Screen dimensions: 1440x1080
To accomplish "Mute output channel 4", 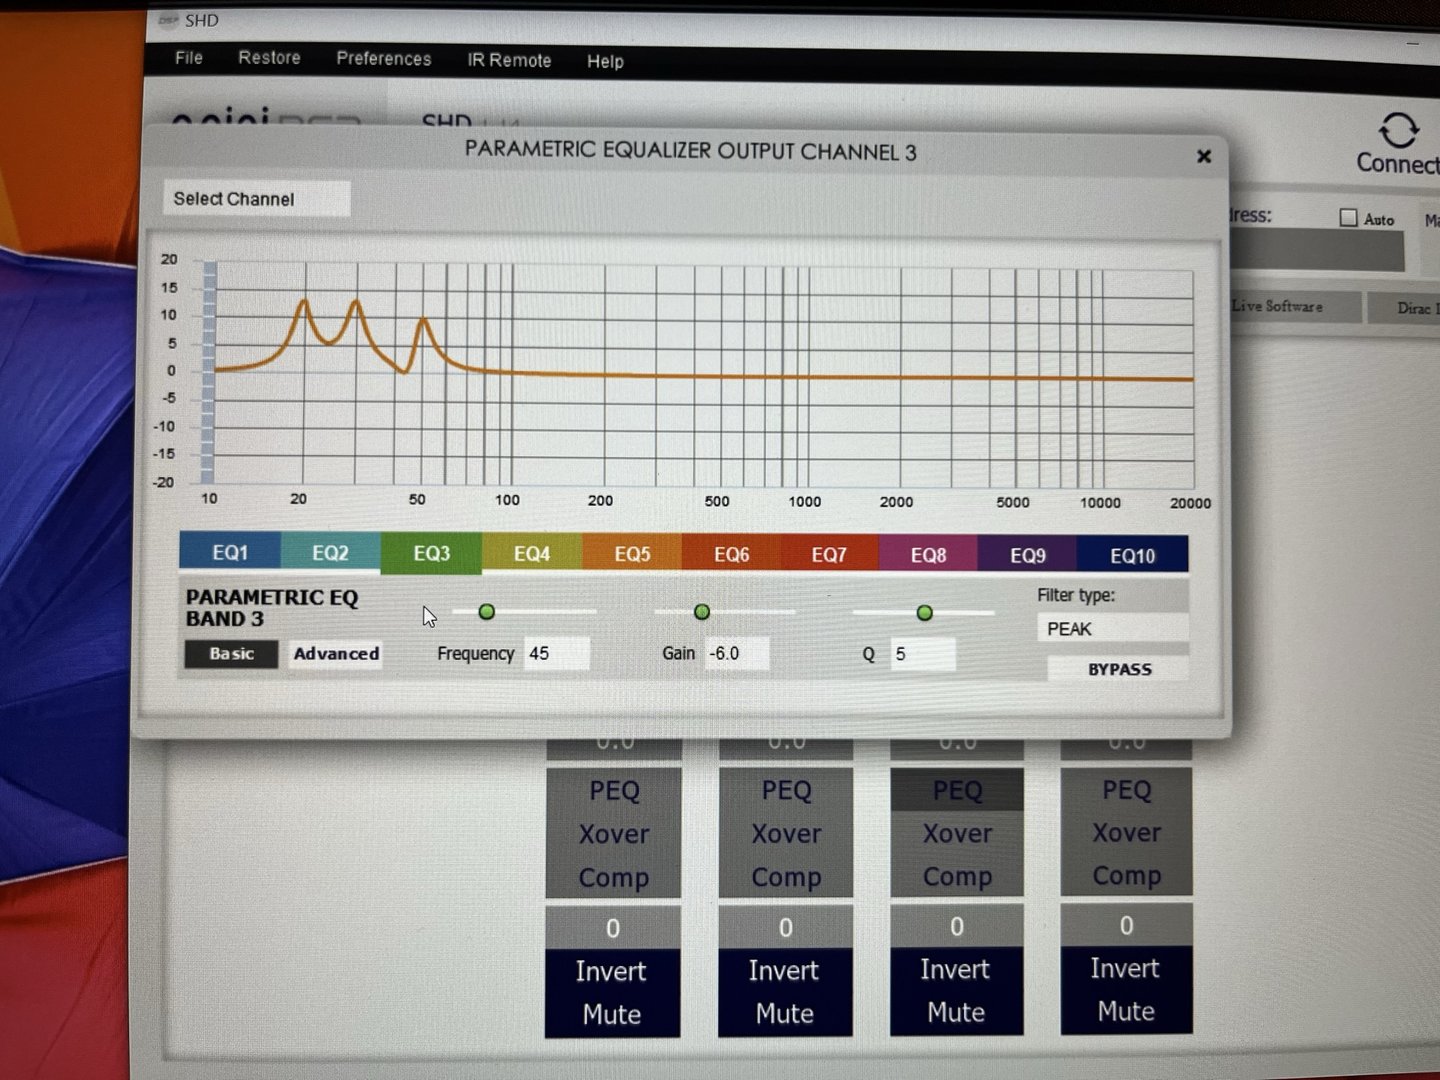I will [x=1125, y=1012].
